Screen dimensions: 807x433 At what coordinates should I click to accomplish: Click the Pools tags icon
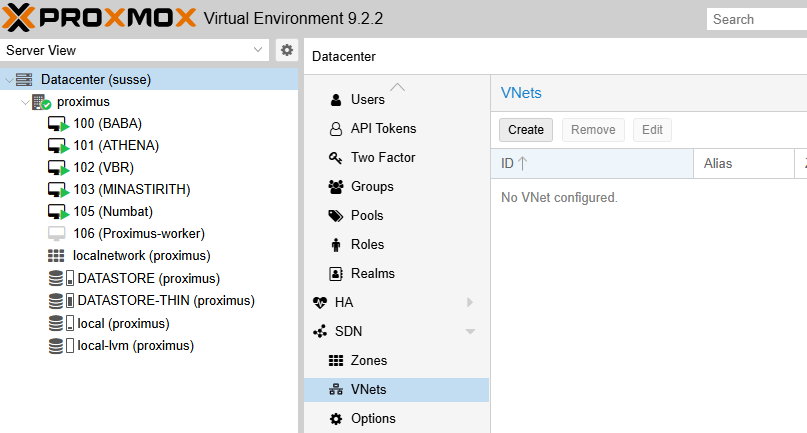click(336, 216)
